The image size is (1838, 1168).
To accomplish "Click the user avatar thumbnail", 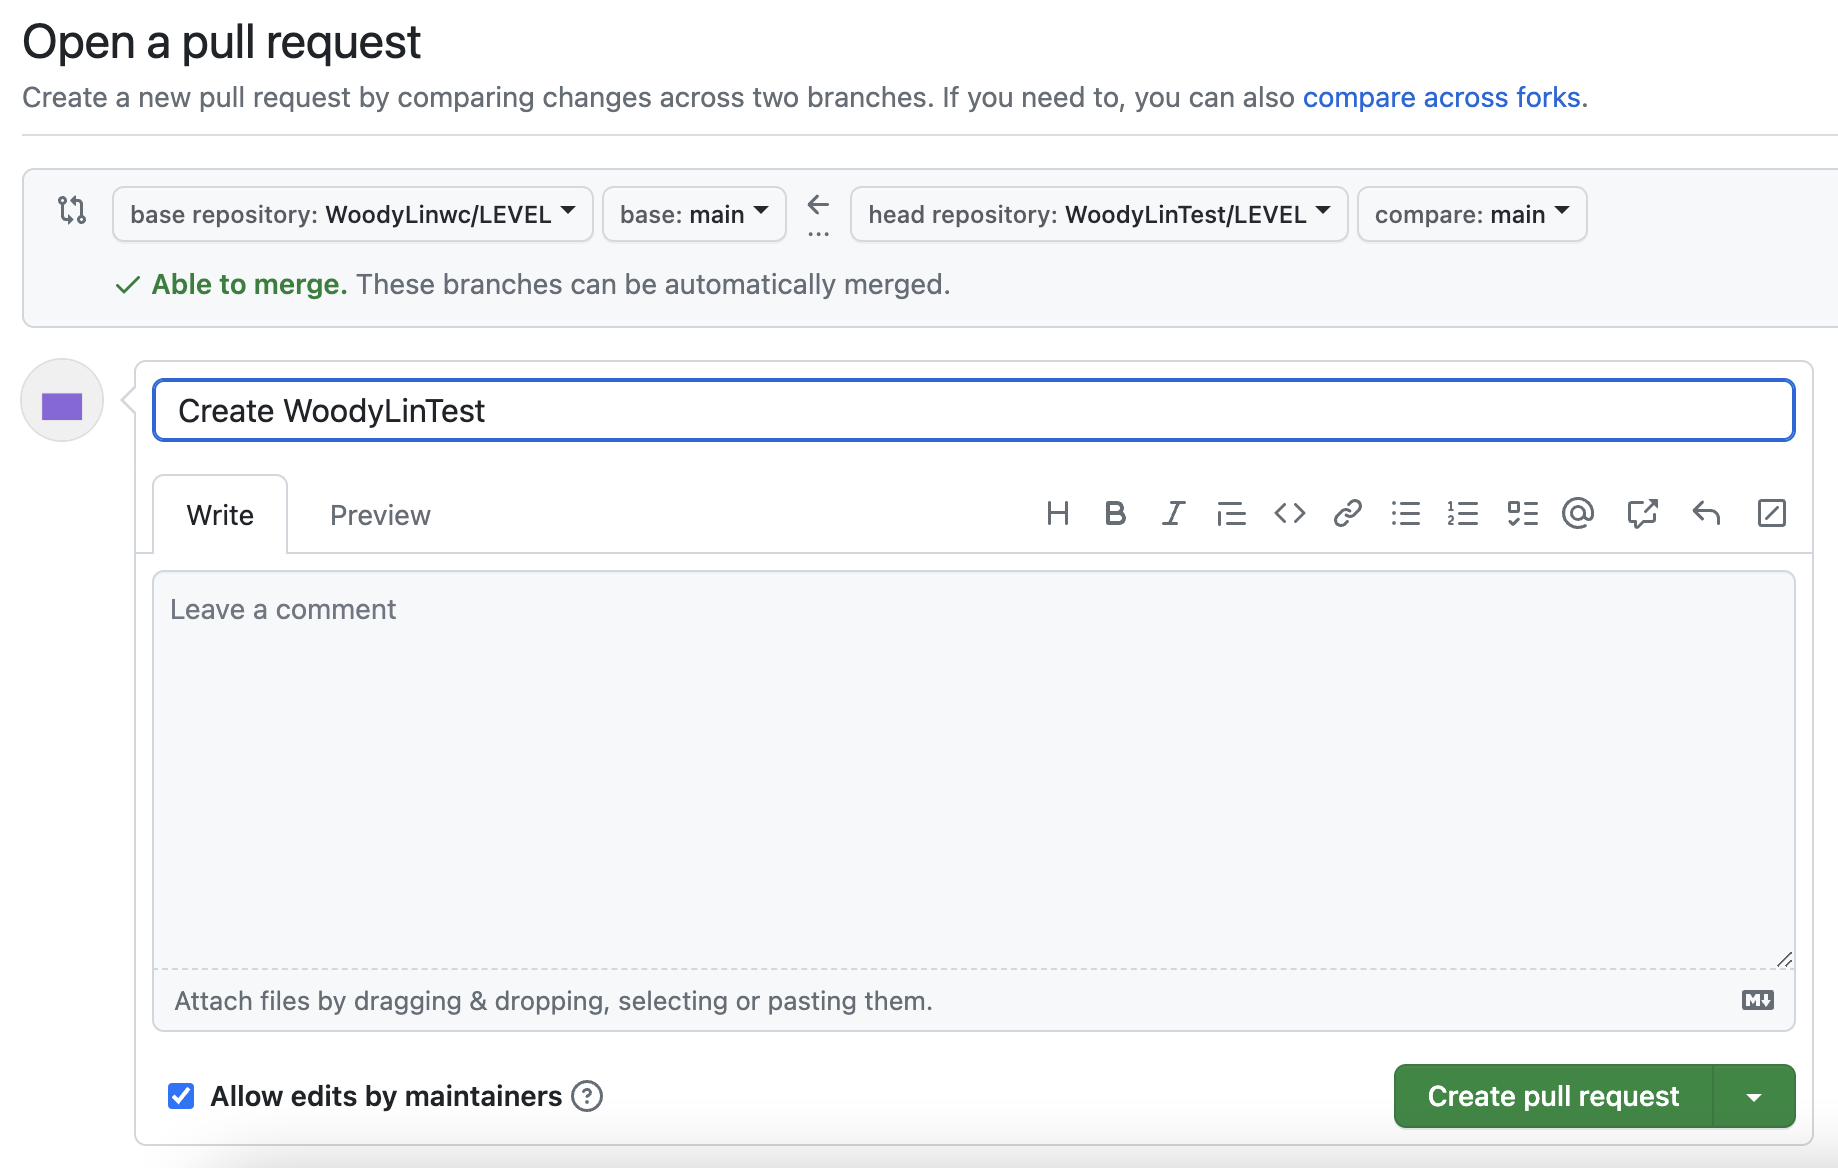I will pos(62,401).
